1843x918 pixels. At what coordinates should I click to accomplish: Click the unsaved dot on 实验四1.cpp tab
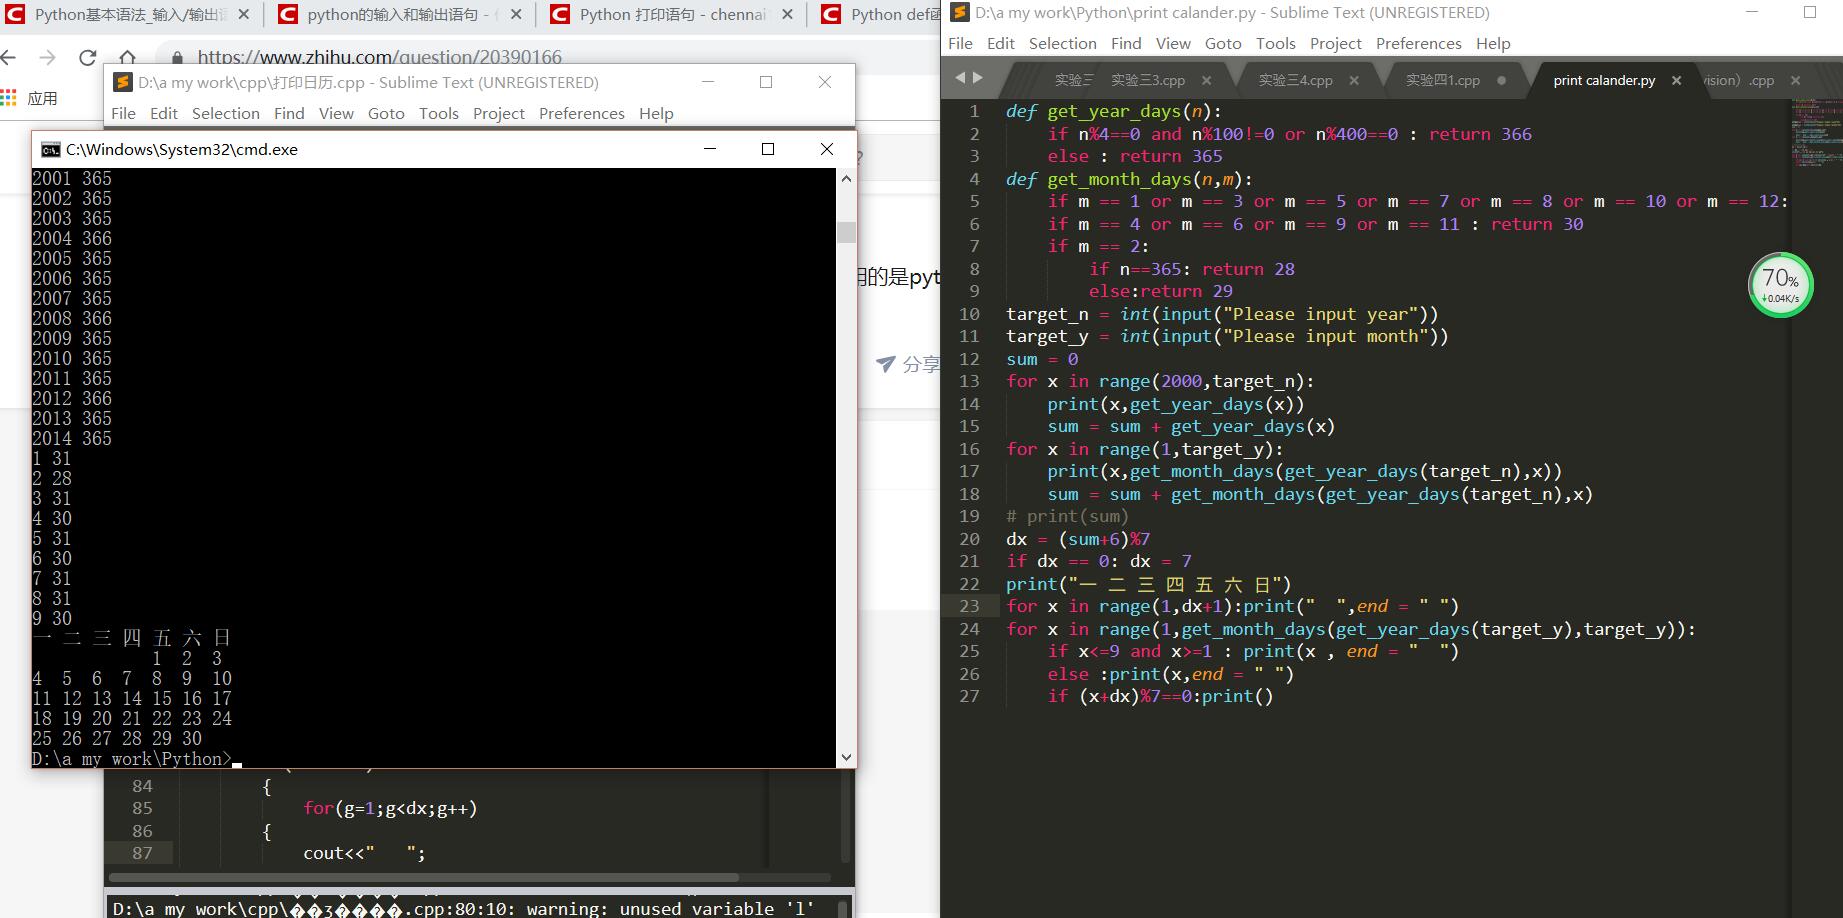[x=1501, y=80]
